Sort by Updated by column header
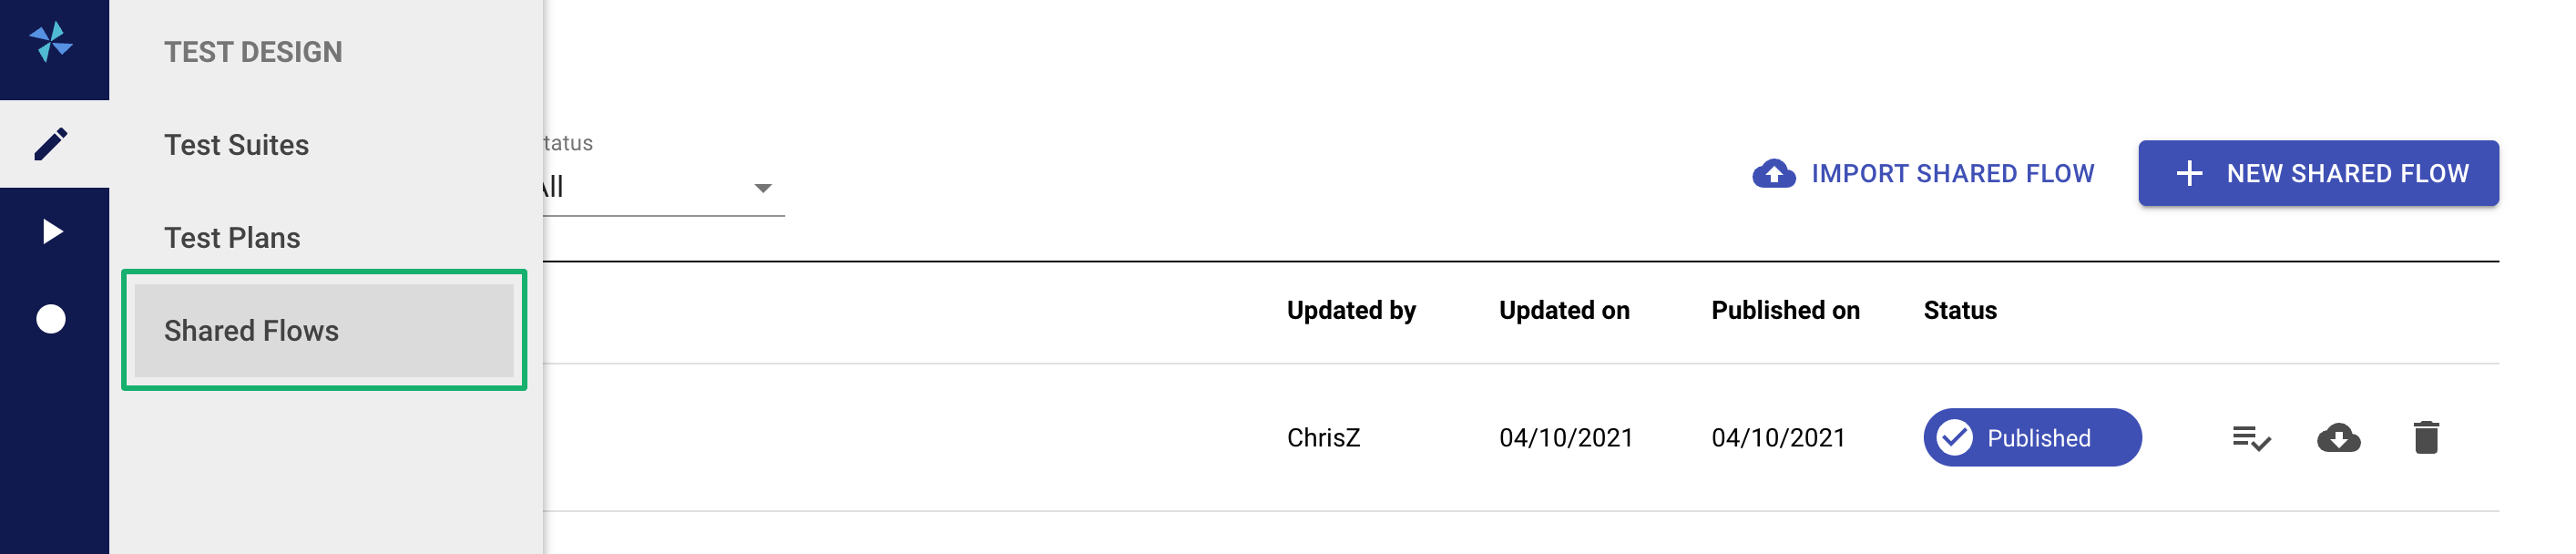 pyautogui.click(x=1351, y=311)
